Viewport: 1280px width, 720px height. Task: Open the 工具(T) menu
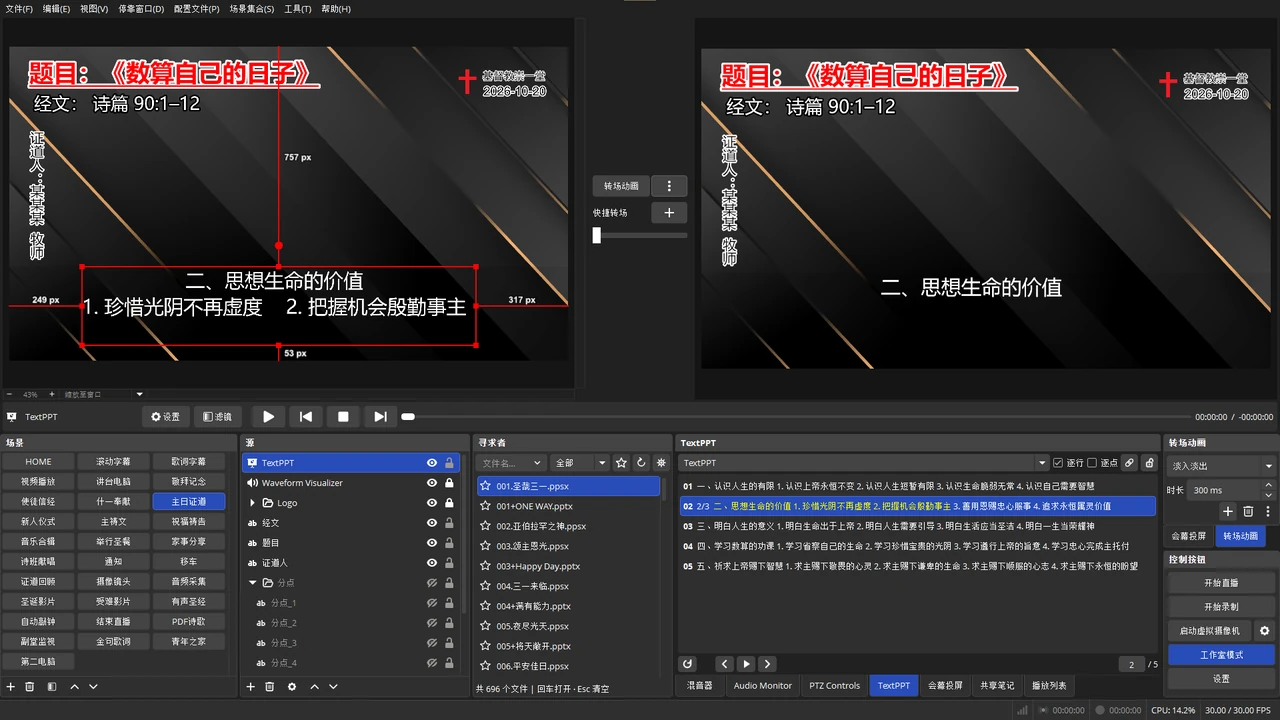tap(298, 9)
